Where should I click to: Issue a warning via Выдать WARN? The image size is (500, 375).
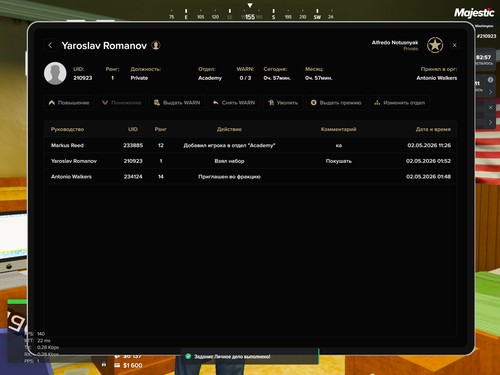[177, 103]
